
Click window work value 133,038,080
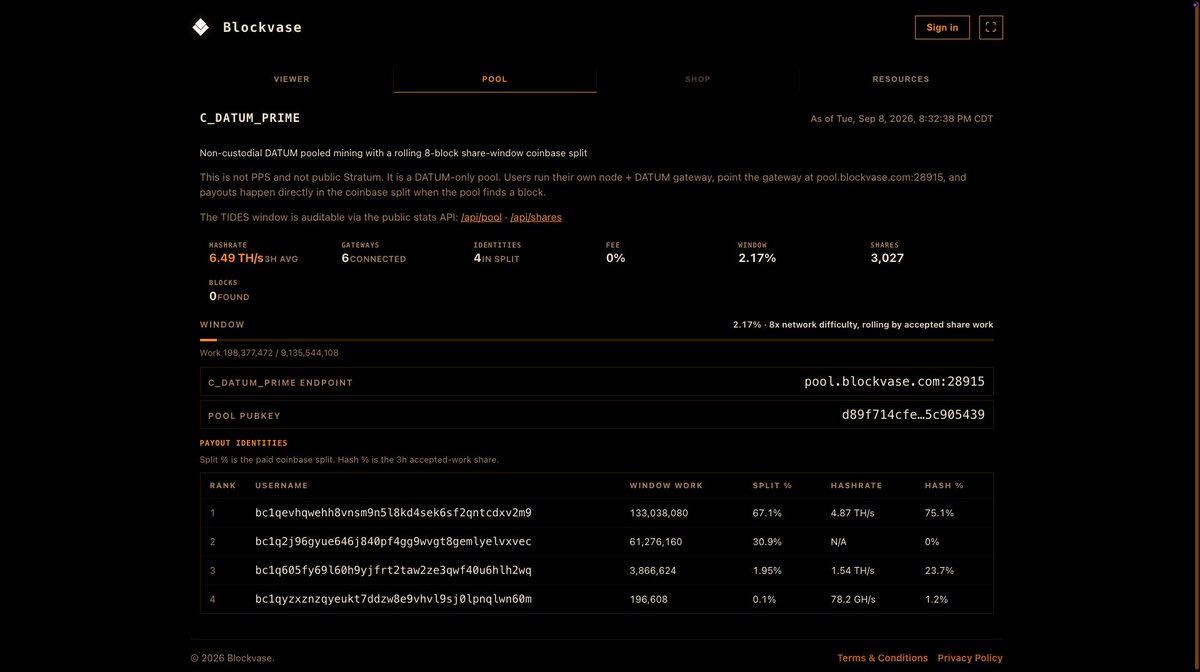658,513
